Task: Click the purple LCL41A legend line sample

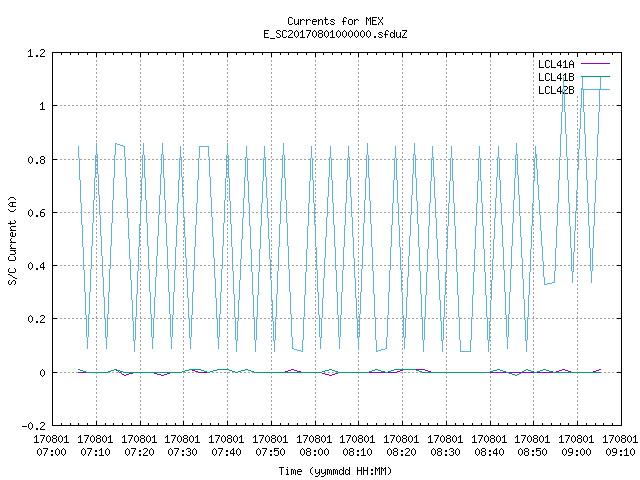Action: pos(595,64)
